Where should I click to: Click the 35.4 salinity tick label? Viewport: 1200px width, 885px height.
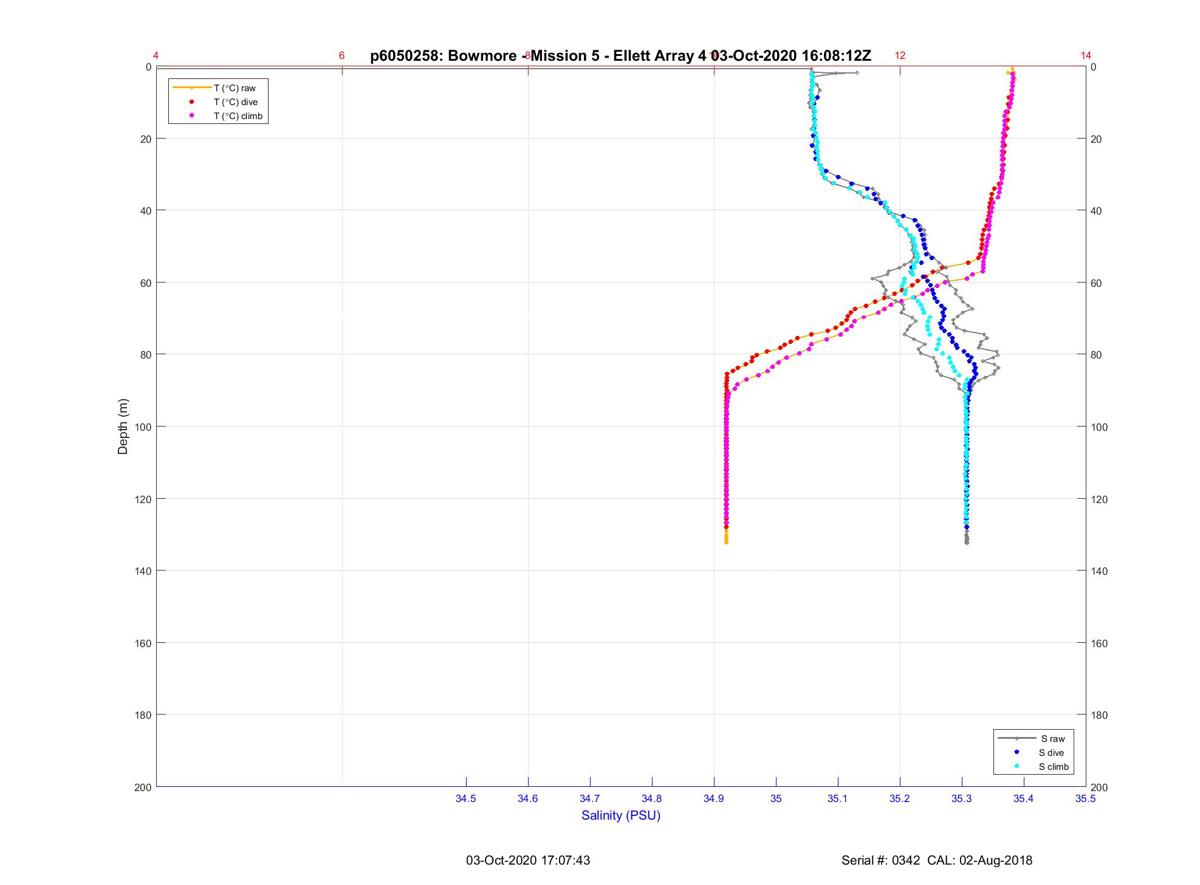click(x=1024, y=799)
